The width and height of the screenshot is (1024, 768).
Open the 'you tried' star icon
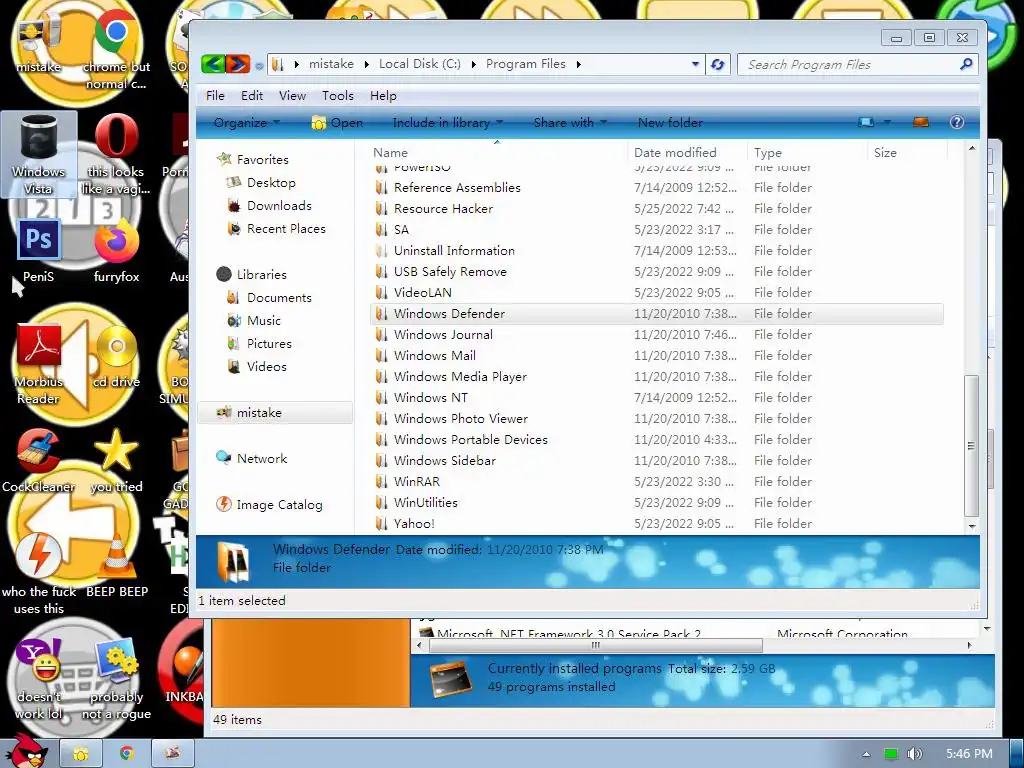116,460
